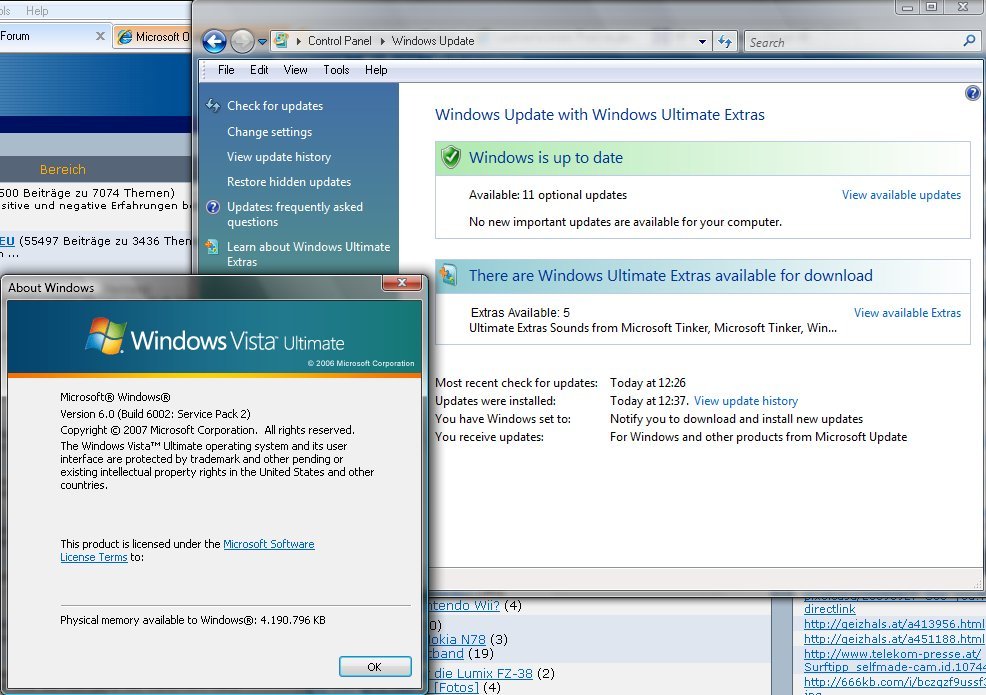
Task: Click Available: 11 optional updates text
Action: pos(548,195)
